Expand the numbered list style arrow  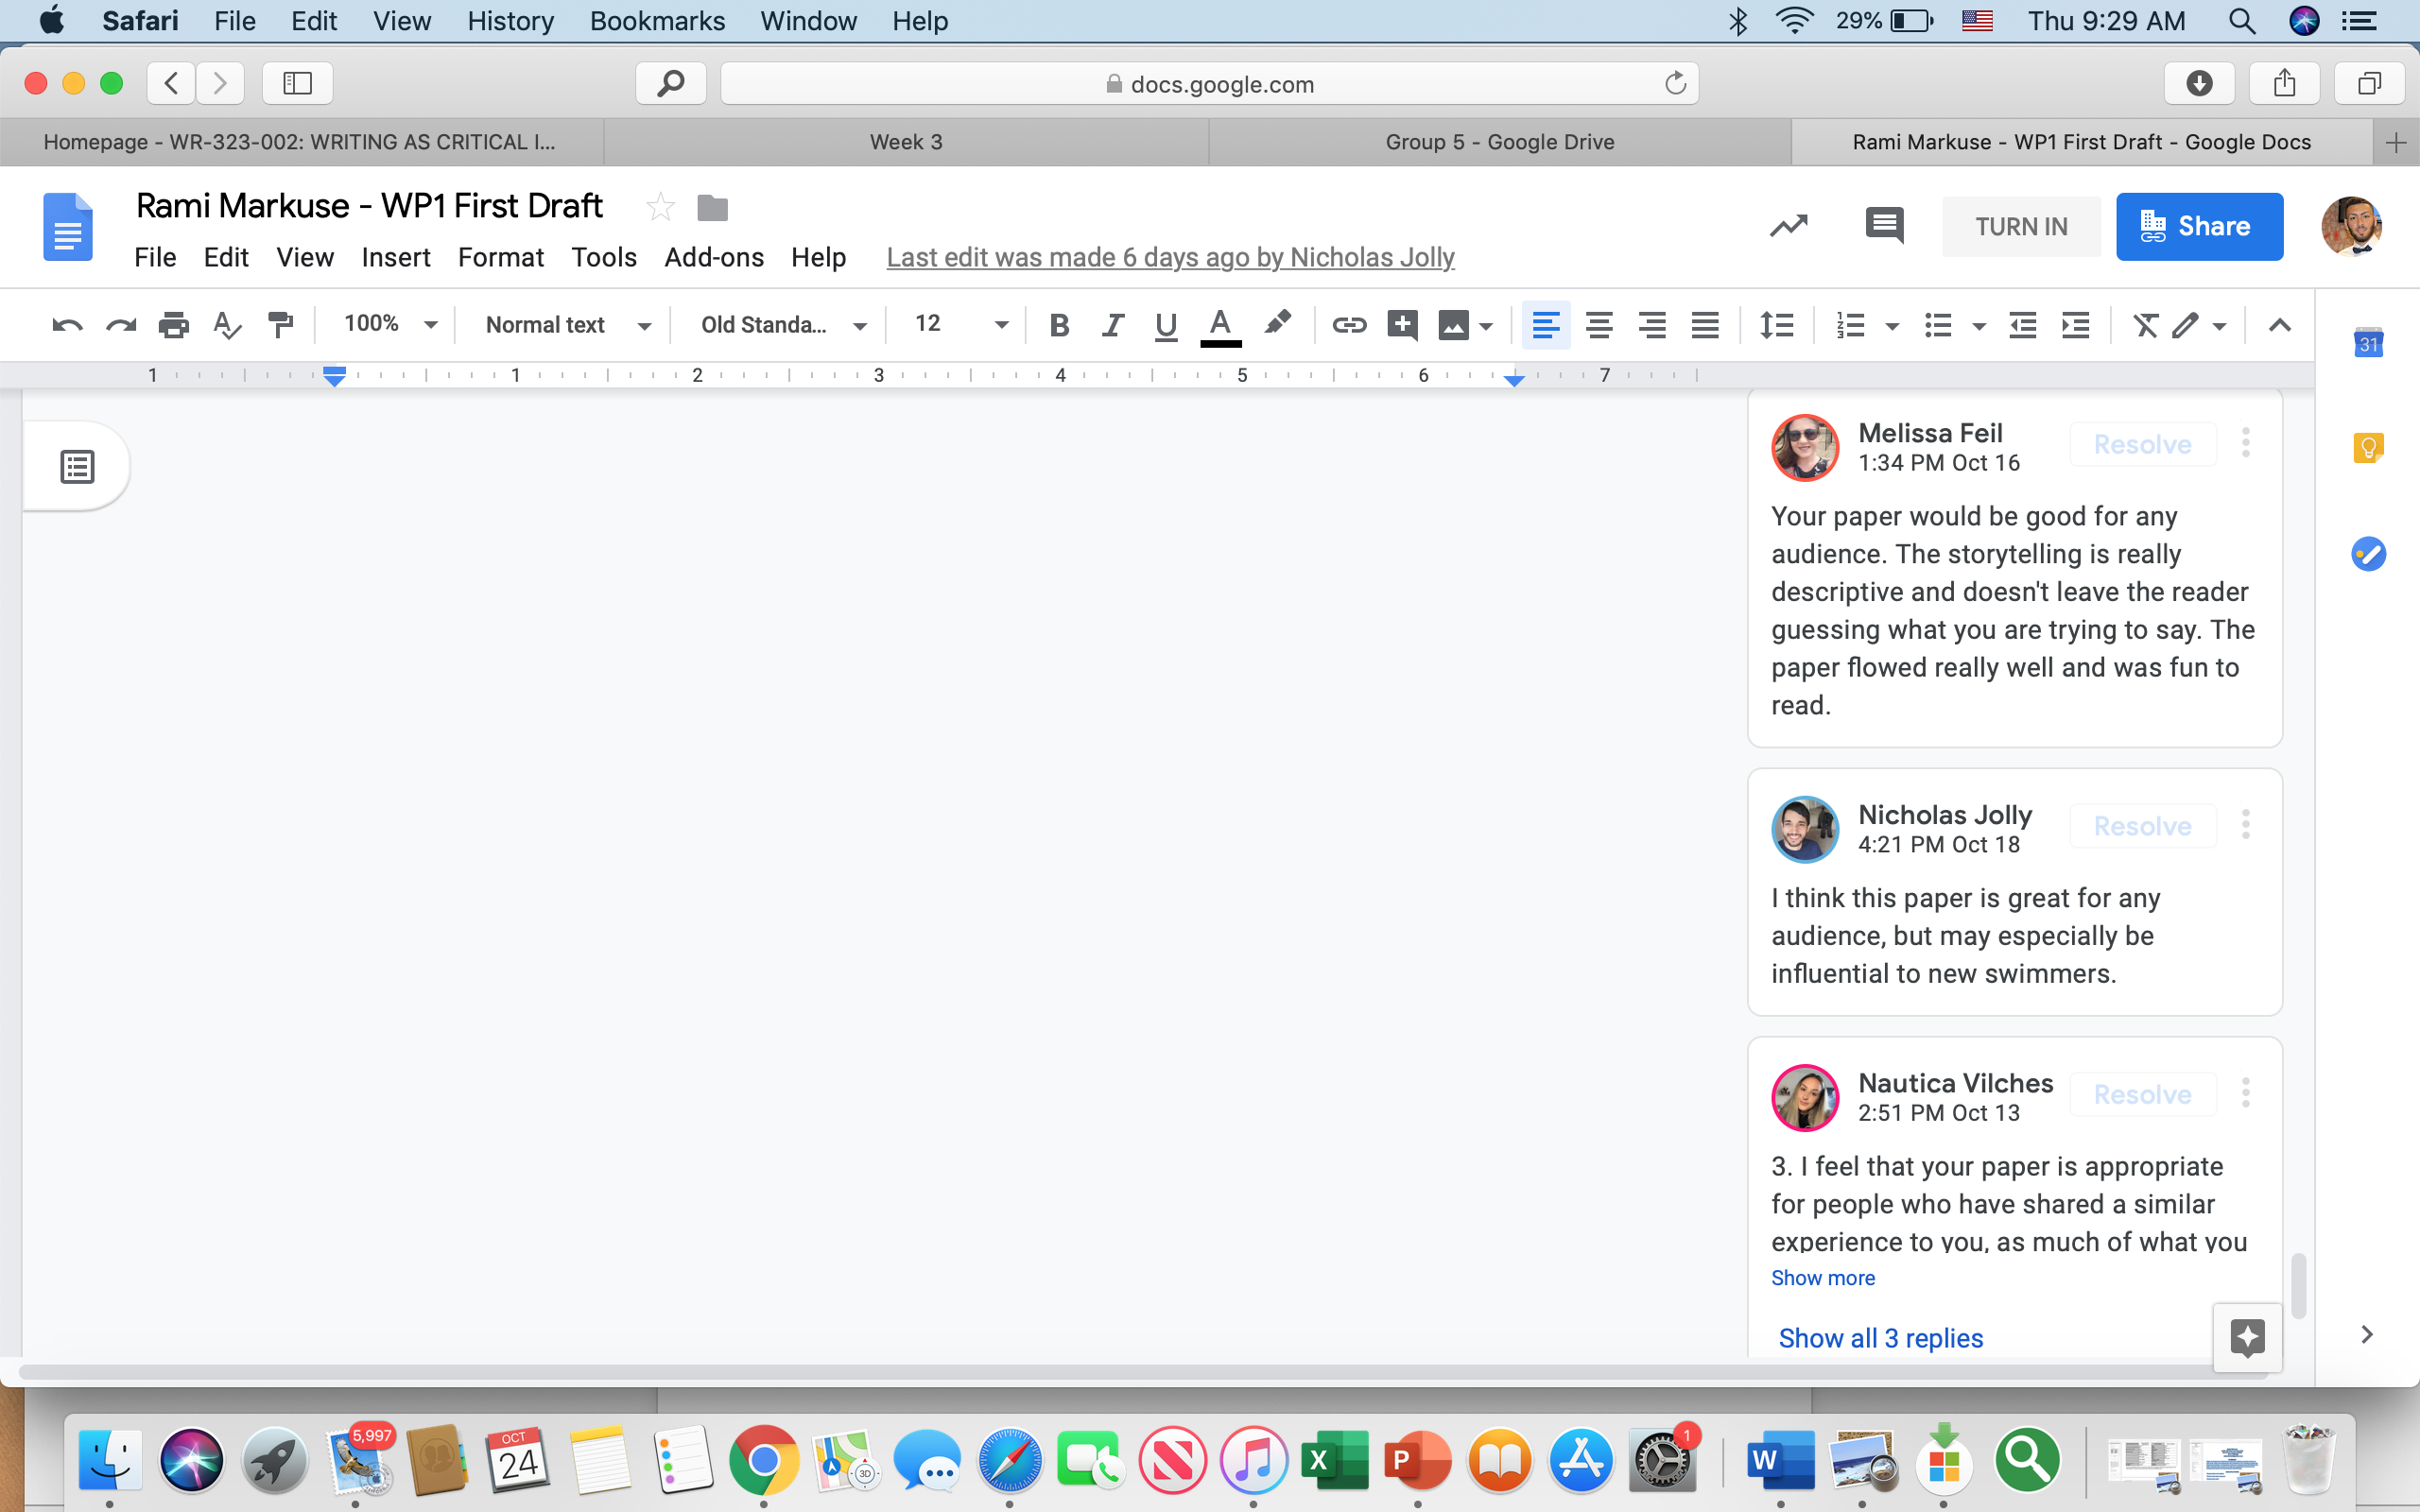pos(1892,326)
